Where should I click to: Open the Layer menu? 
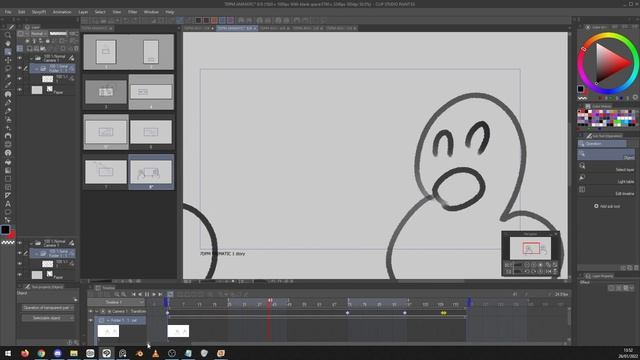83,12
